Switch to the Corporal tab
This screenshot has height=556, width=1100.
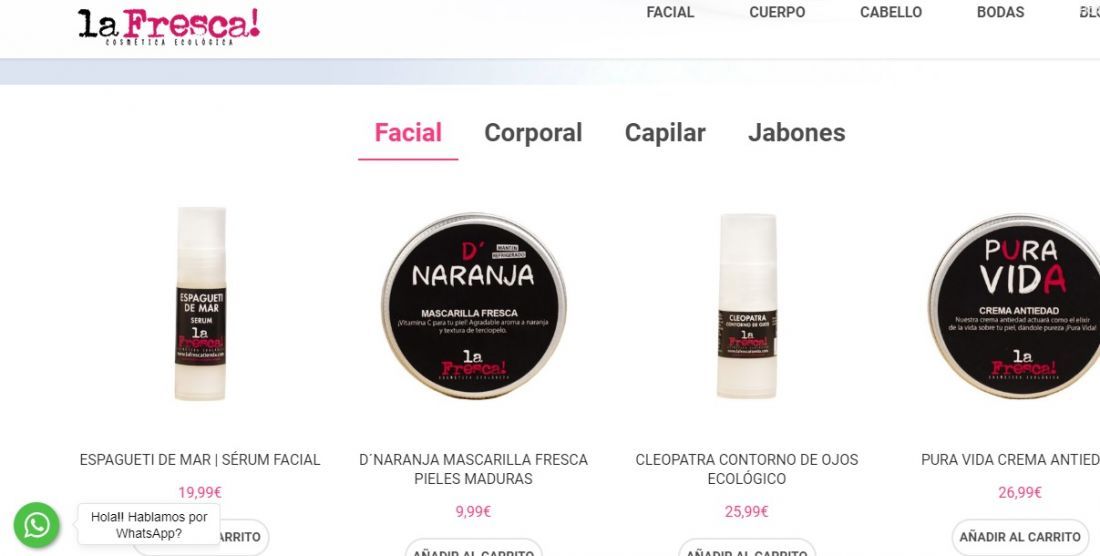533,133
